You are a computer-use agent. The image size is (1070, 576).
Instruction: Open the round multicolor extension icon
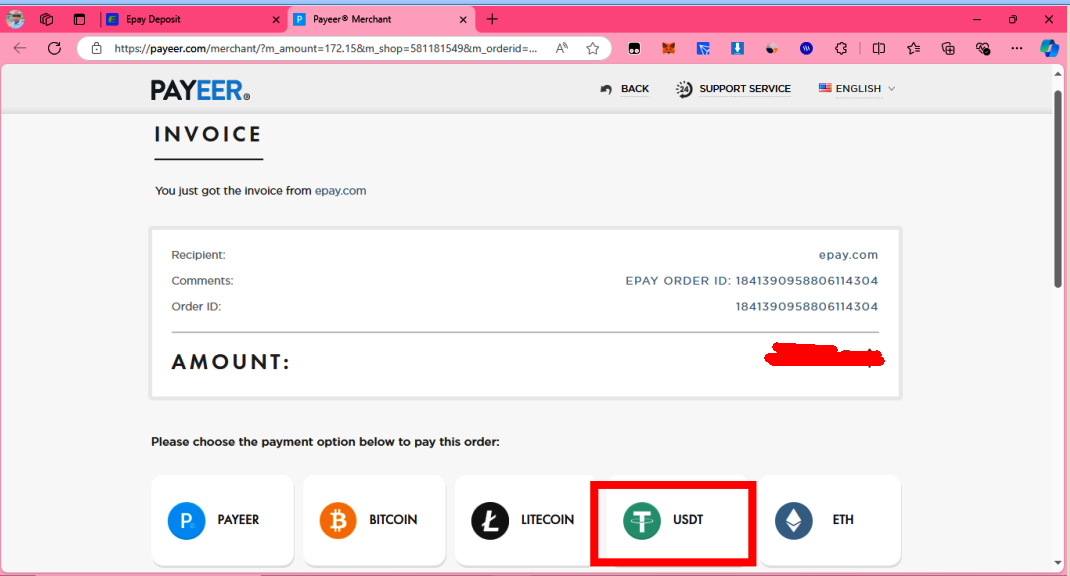tap(772, 48)
